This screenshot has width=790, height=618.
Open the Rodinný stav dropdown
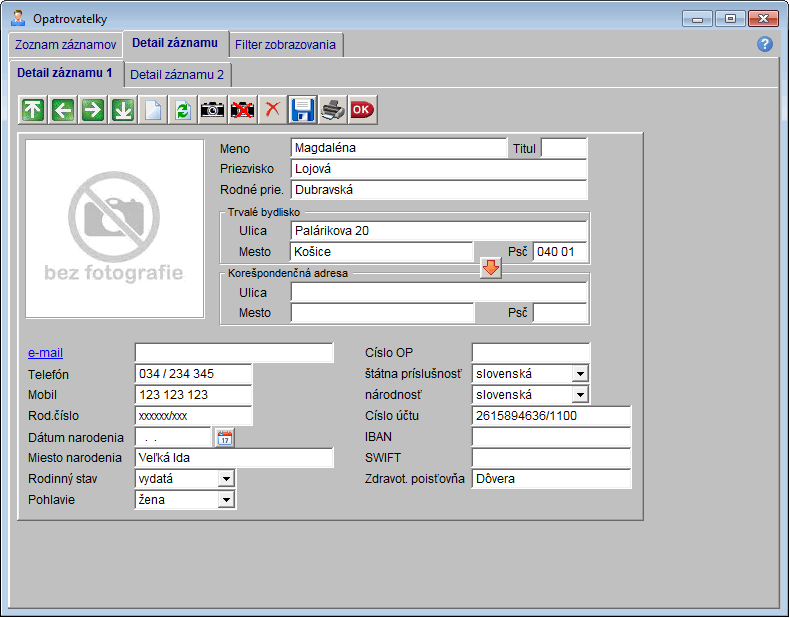tap(226, 479)
